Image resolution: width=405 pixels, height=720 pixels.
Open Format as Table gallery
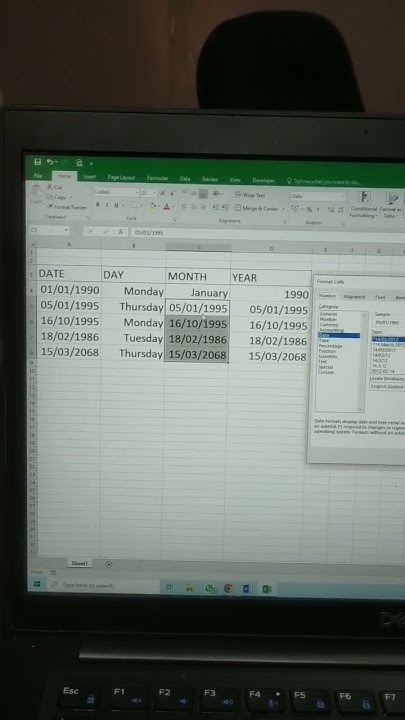[390, 205]
